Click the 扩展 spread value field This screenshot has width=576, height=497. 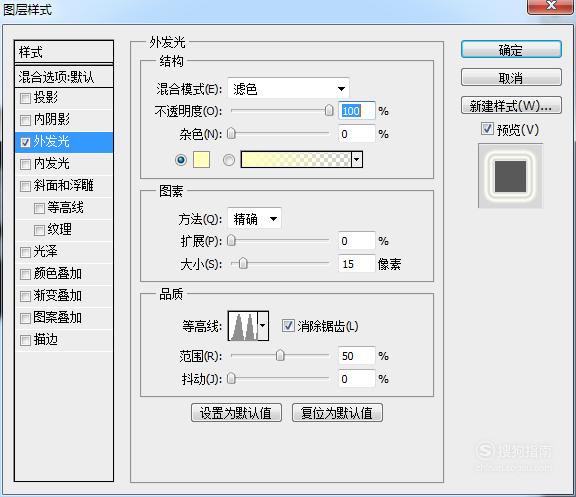357,241
